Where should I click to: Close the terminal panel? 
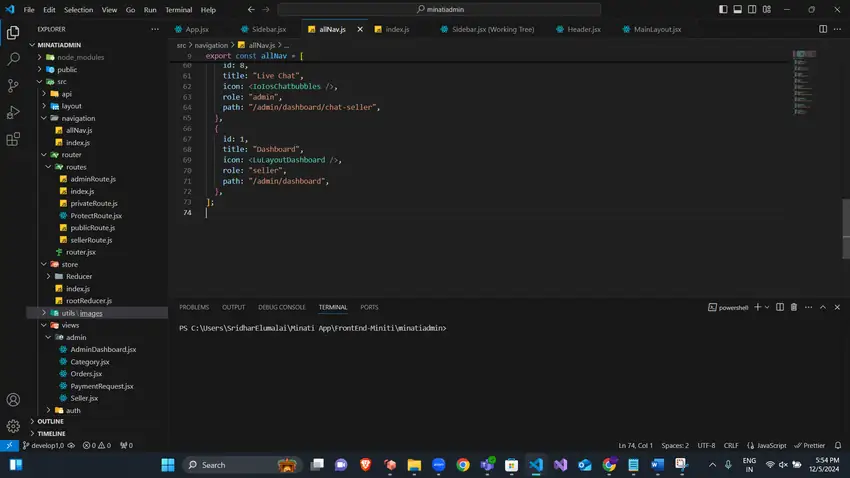pos(838,307)
